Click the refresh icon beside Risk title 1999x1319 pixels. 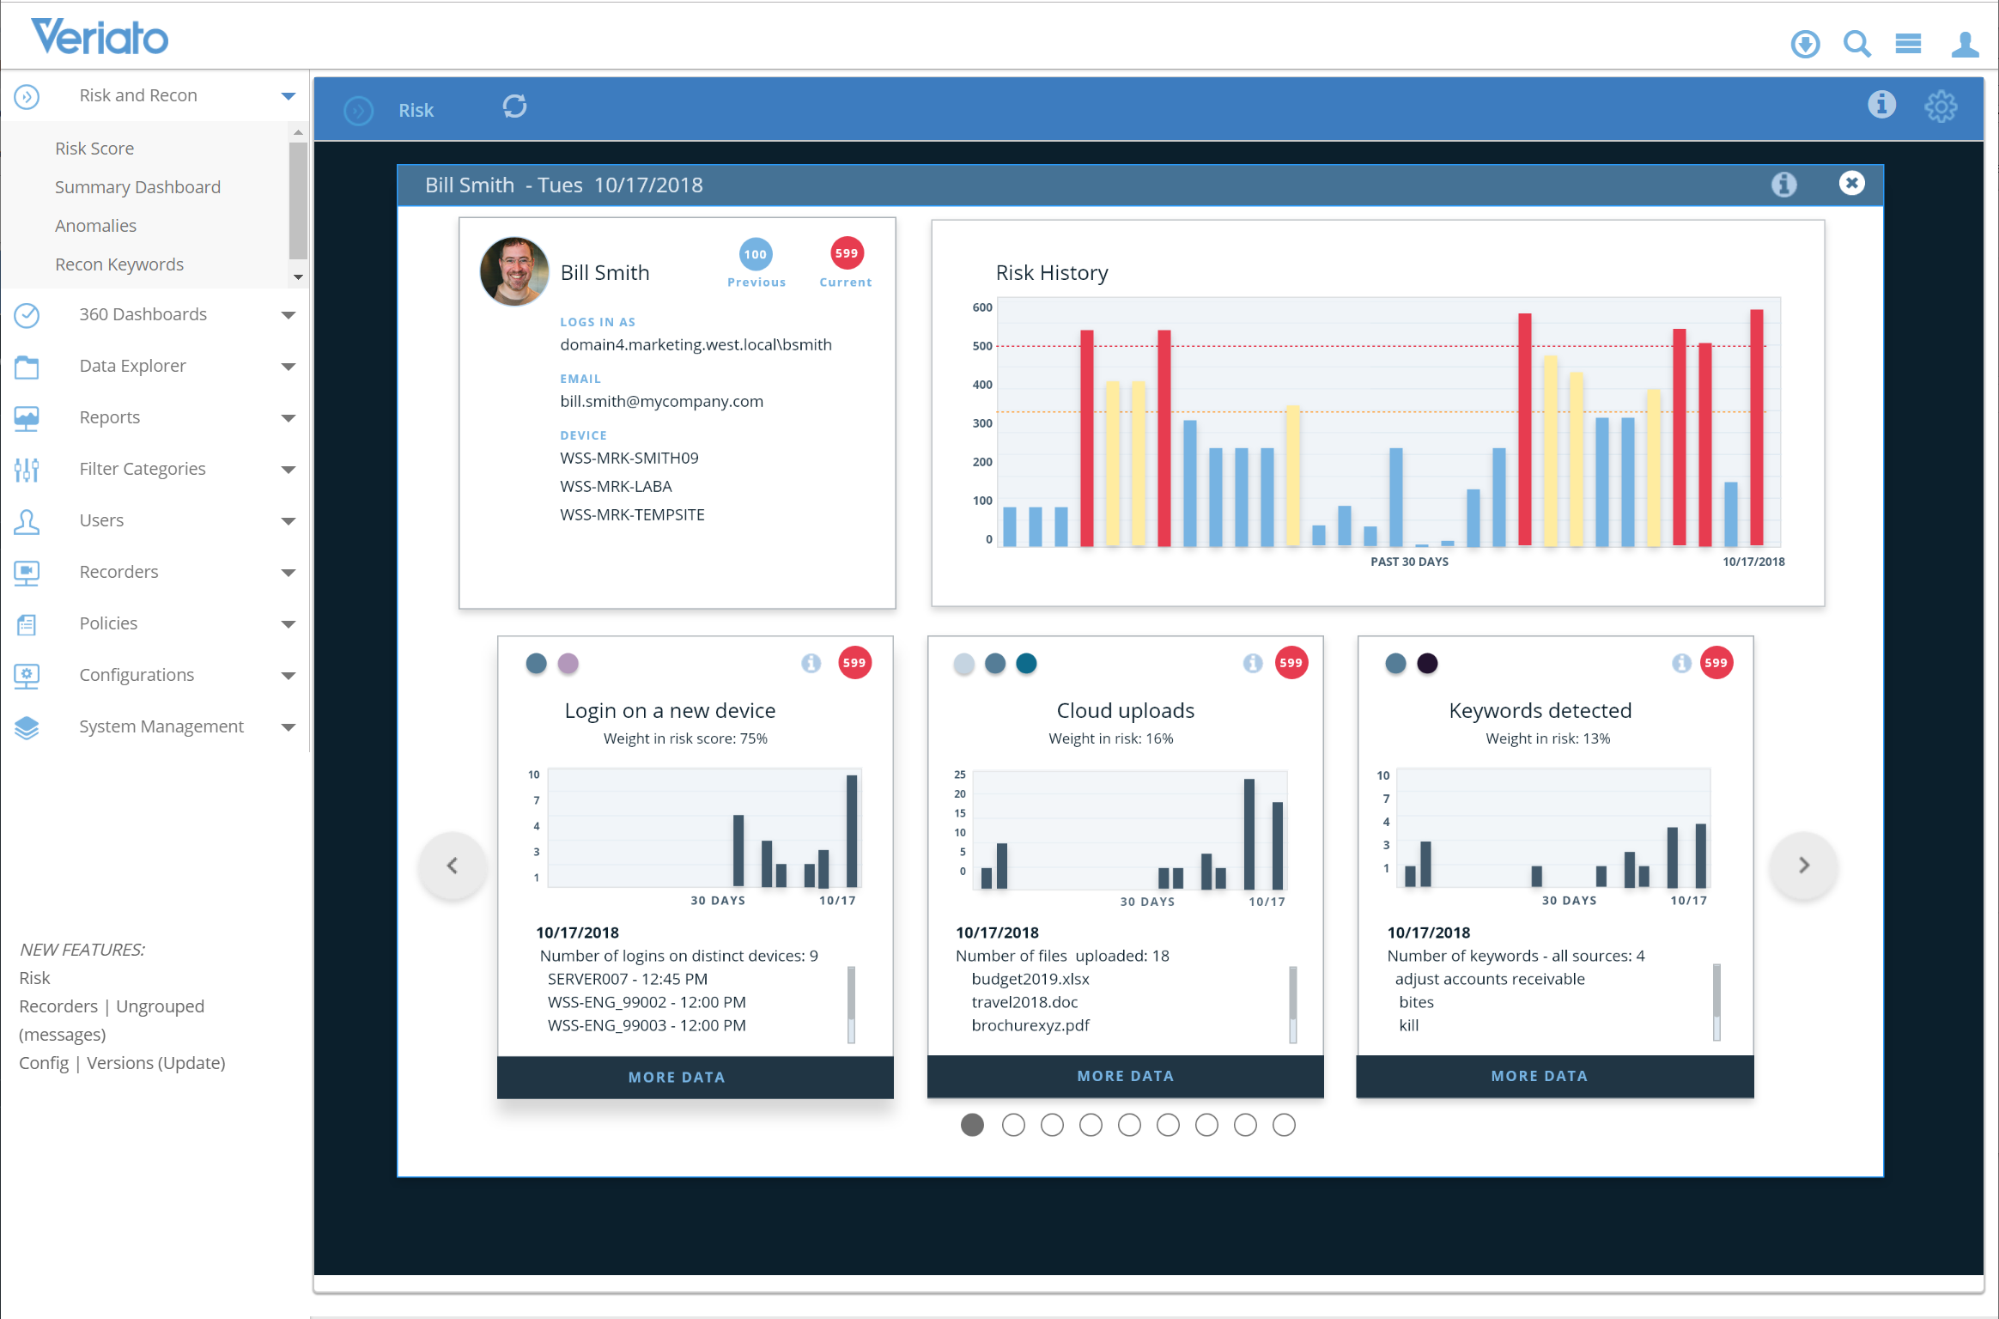pos(514,107)
